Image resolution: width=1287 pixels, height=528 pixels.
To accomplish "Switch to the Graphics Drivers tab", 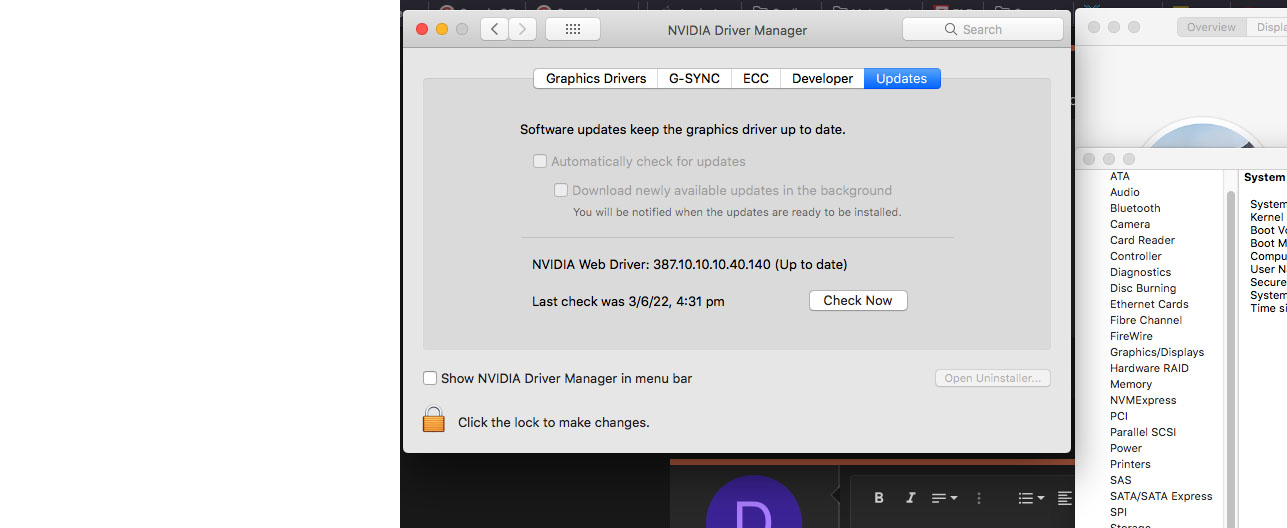I will coord(595,78).
